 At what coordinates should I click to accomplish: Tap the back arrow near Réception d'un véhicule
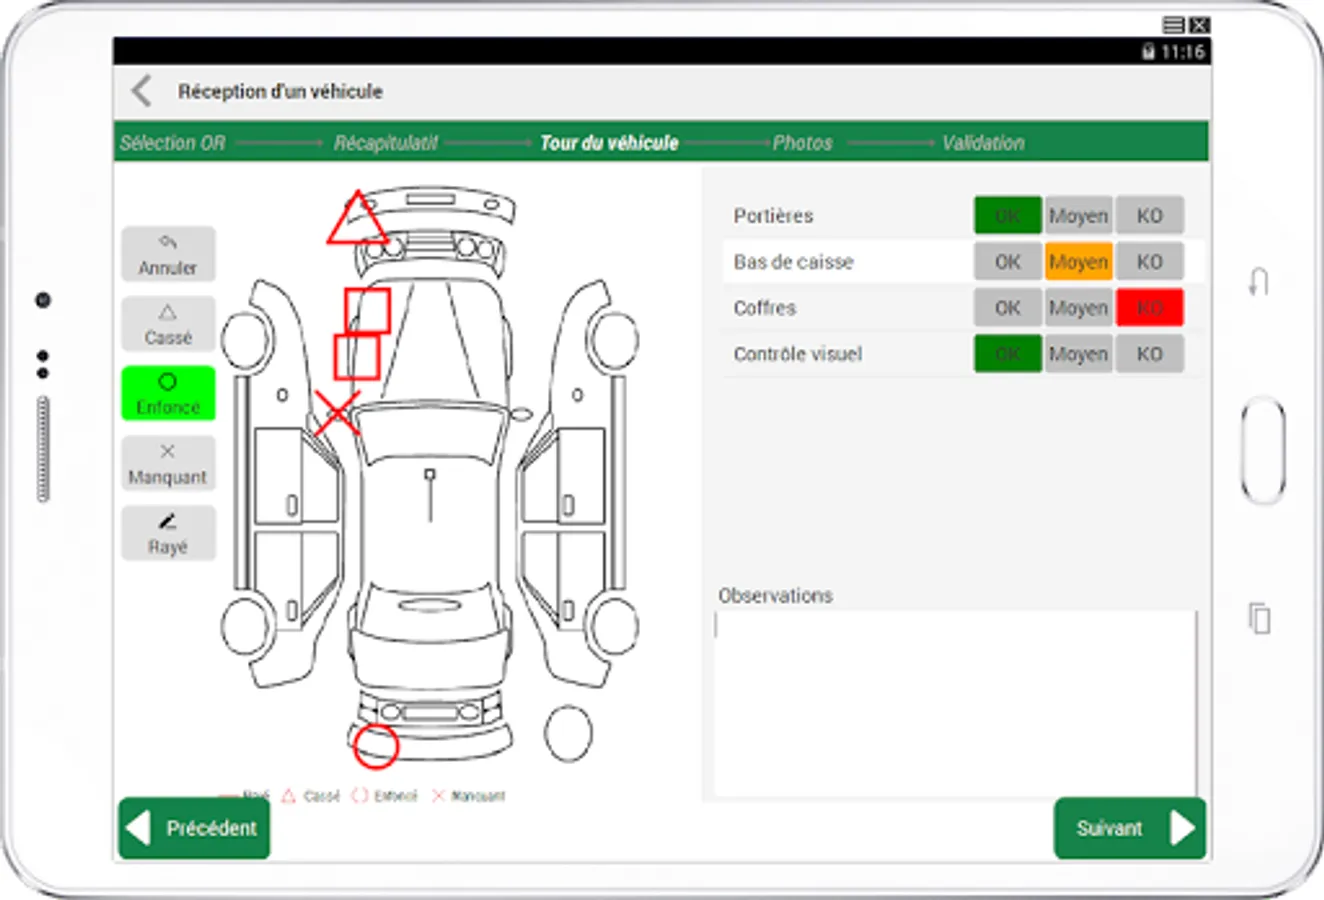pos(141,91)
